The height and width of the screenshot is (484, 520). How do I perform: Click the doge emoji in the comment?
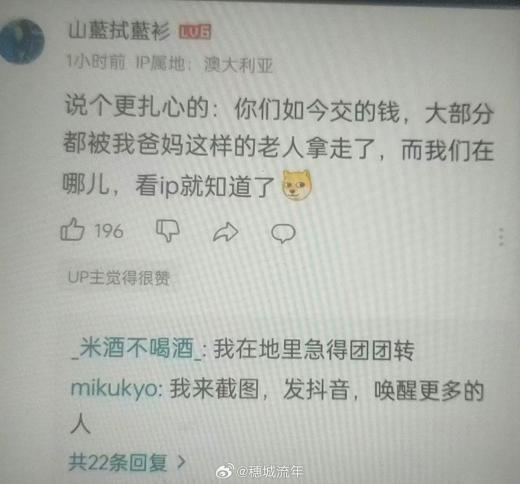coord(297,185)
